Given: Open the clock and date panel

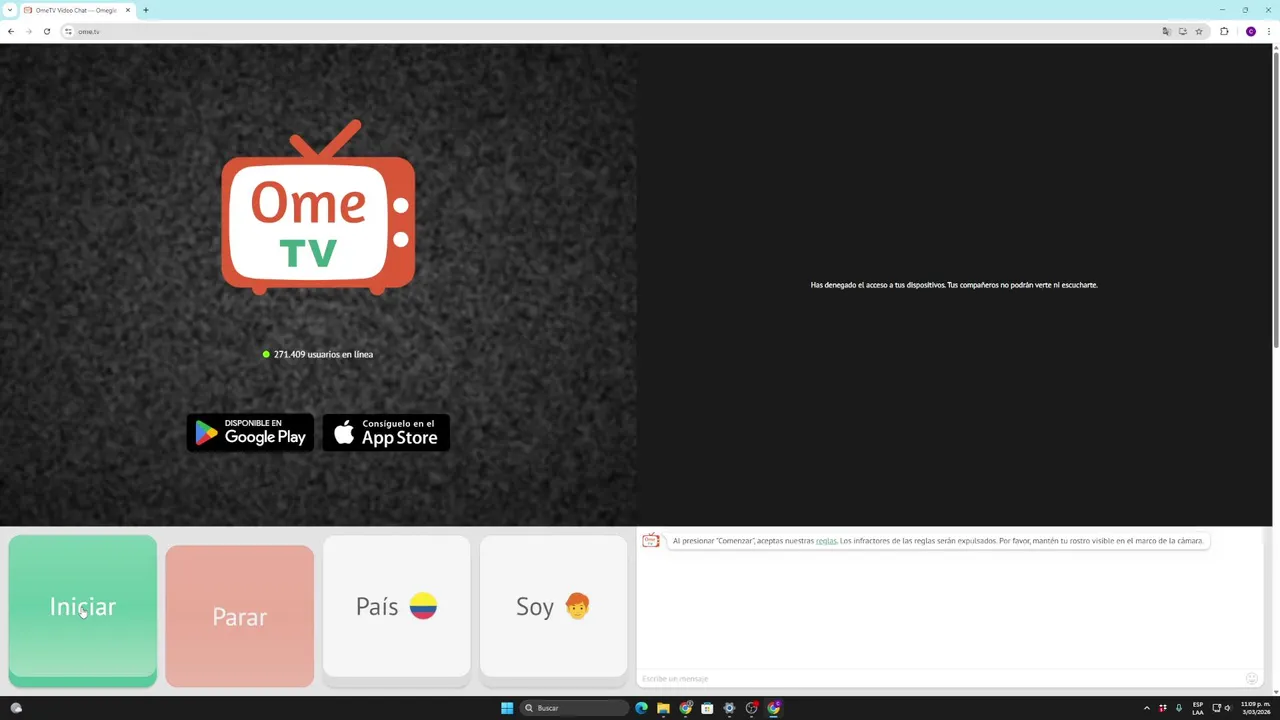Looking at the screenshot, I should point(1255,708).
